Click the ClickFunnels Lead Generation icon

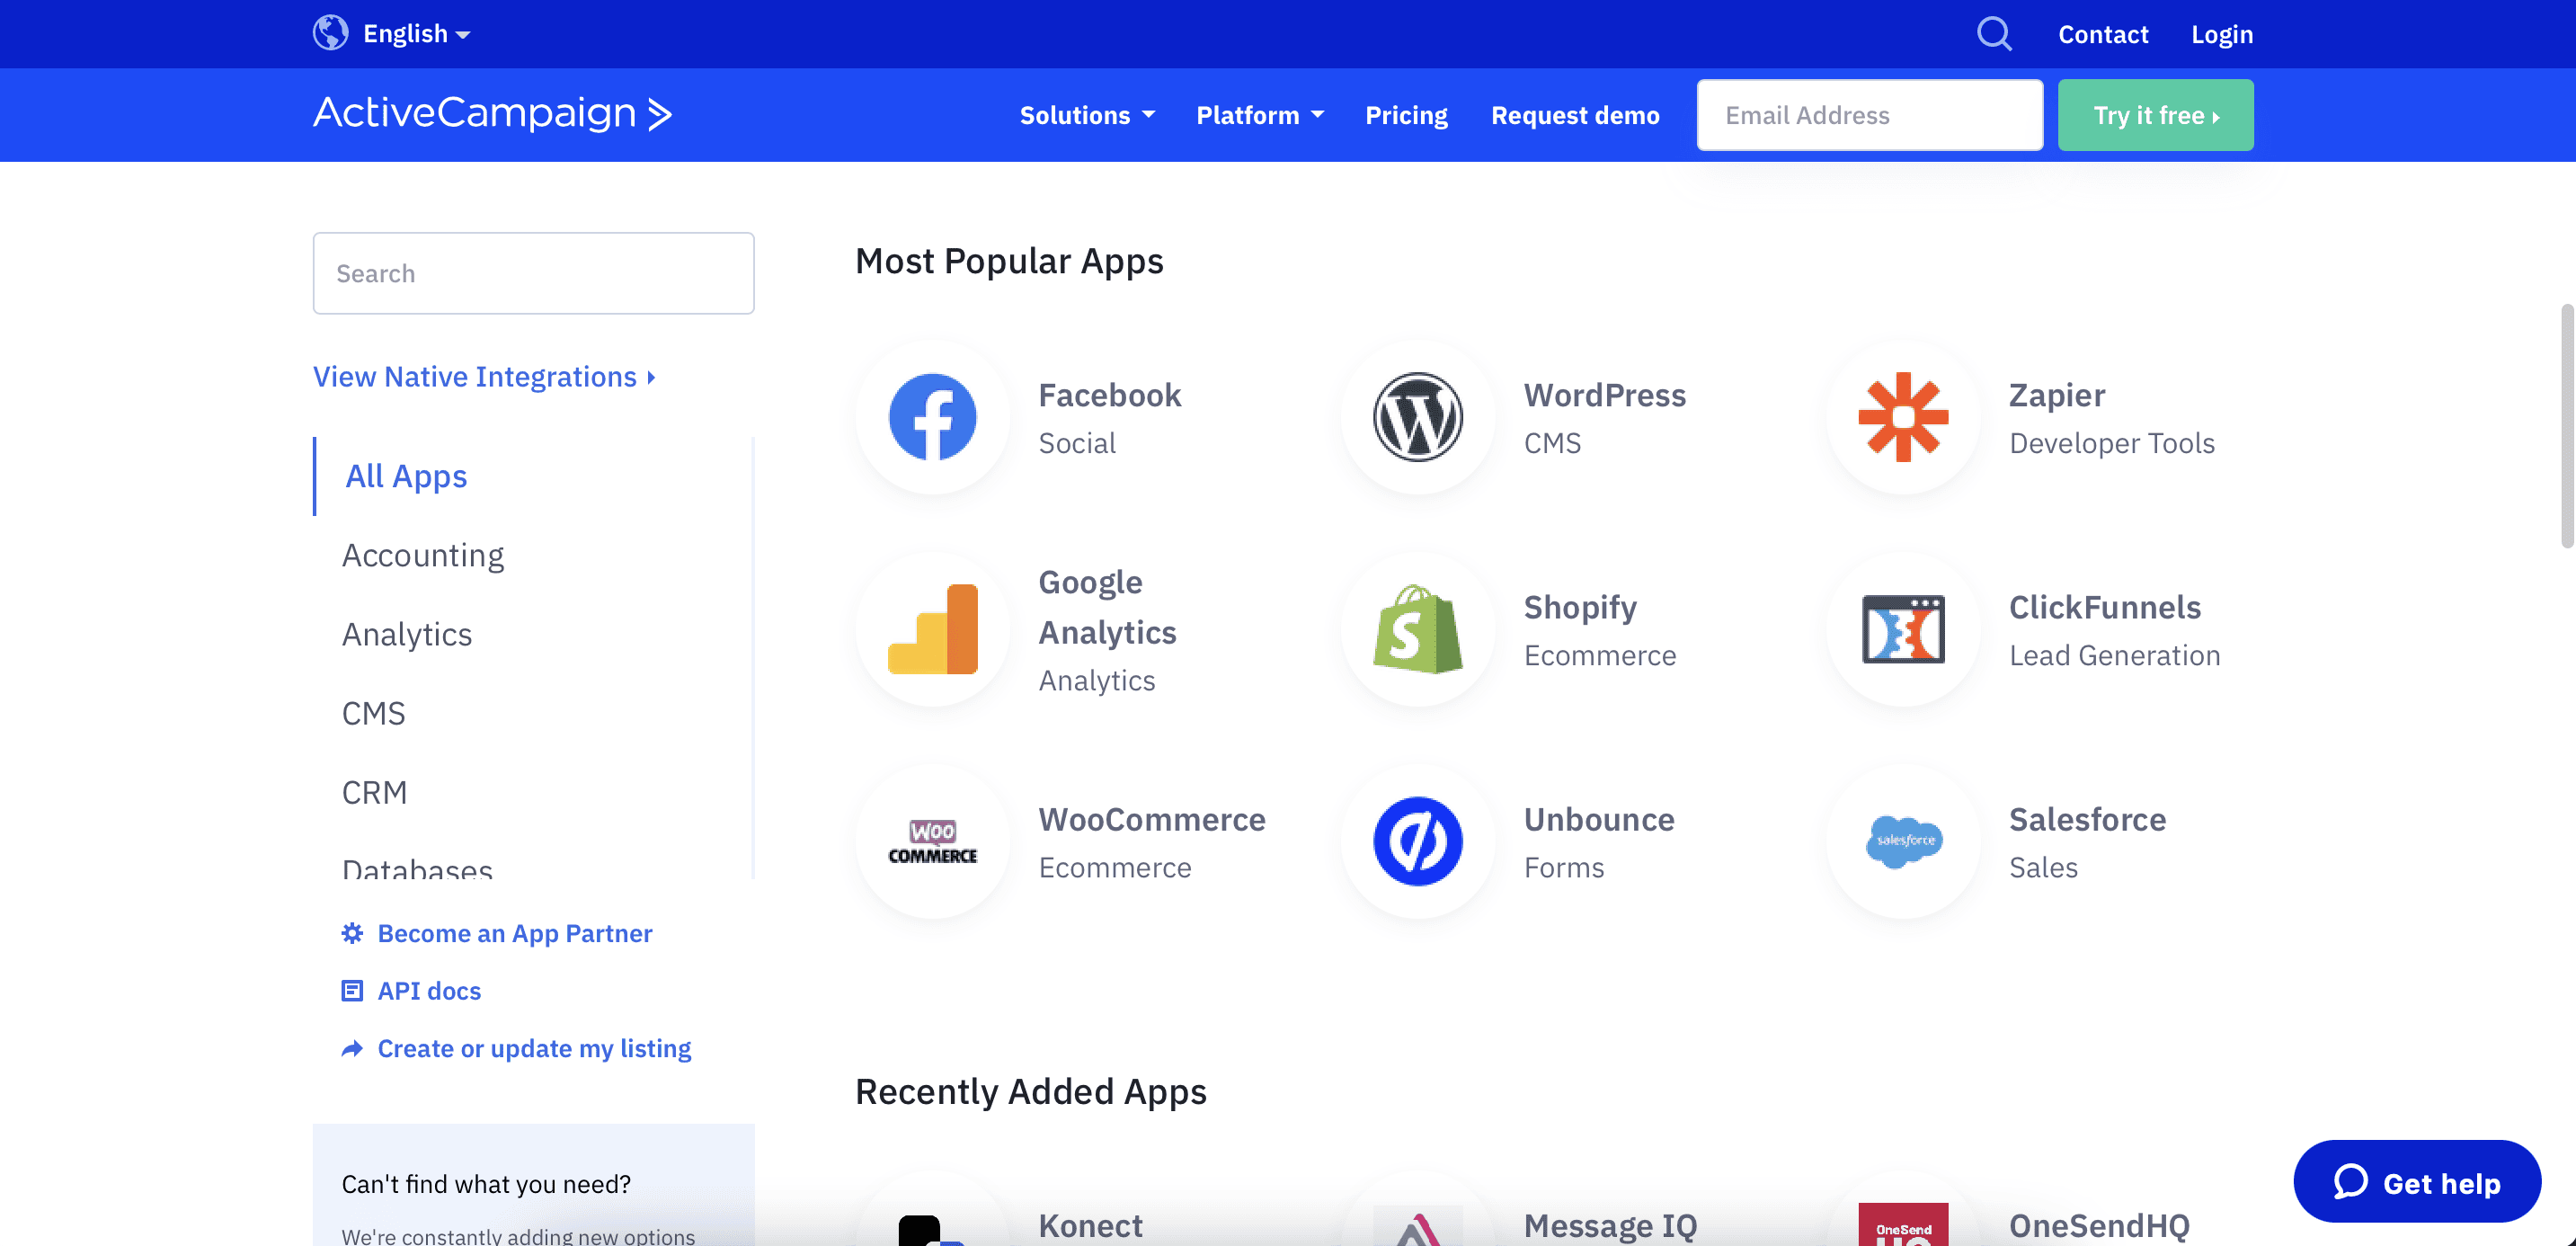pos(1904,629)
